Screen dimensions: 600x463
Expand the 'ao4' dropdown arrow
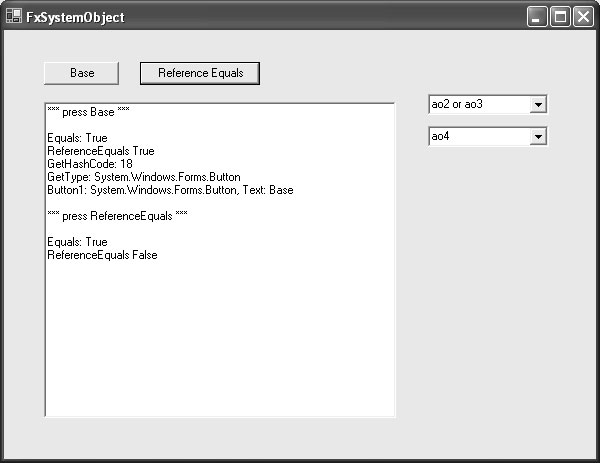click(538, 137)
